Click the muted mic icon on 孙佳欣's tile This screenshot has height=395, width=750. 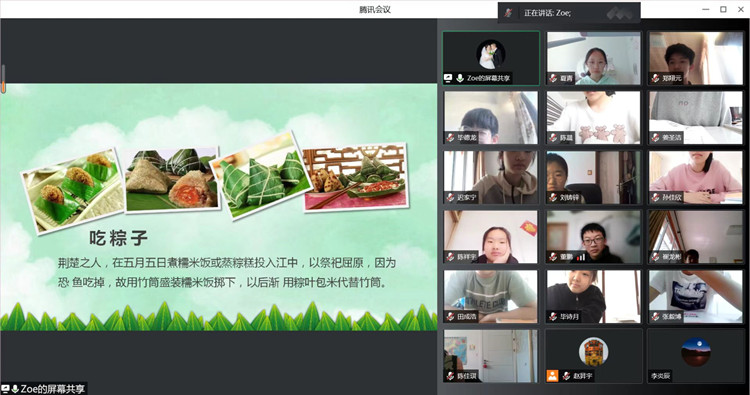(656, 197)
